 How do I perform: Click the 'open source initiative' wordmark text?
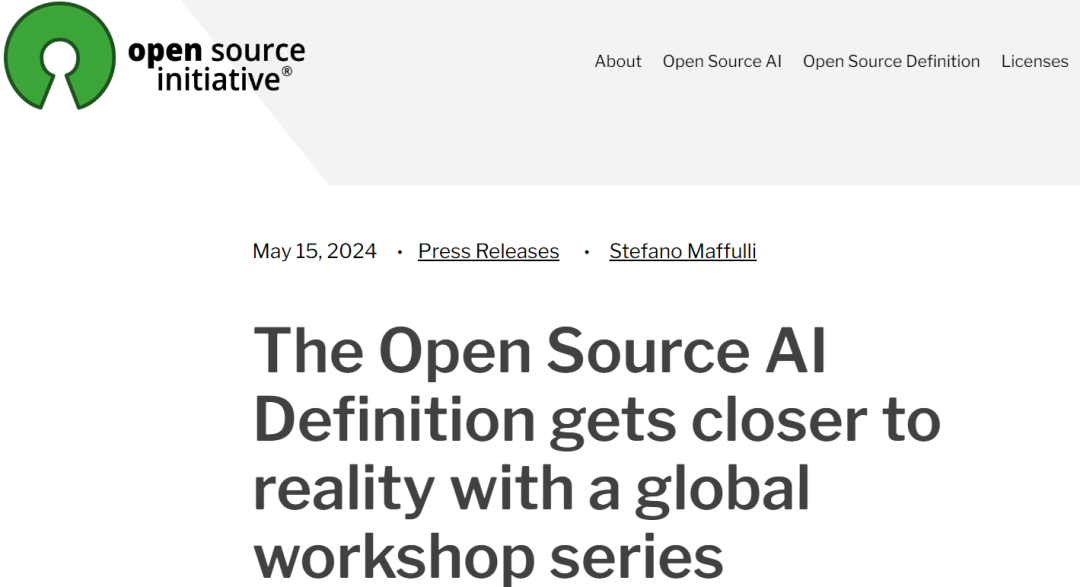tap(216, 65)
